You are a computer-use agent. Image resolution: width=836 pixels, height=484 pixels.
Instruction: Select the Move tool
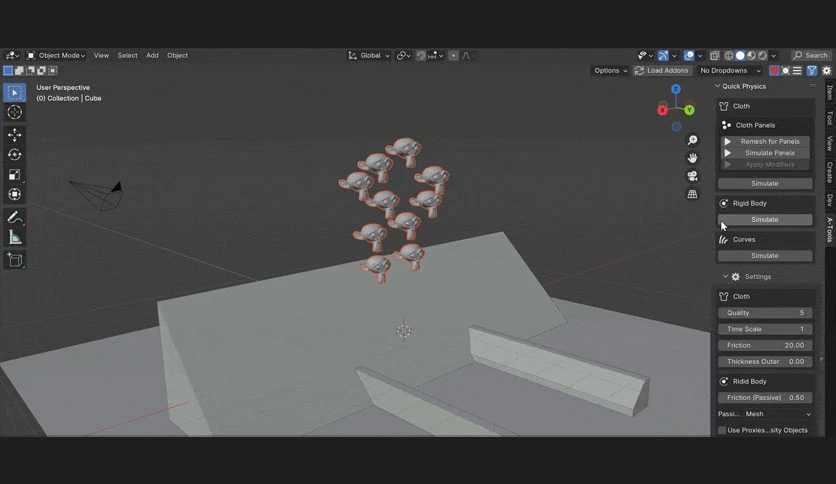tap(14, 135)
